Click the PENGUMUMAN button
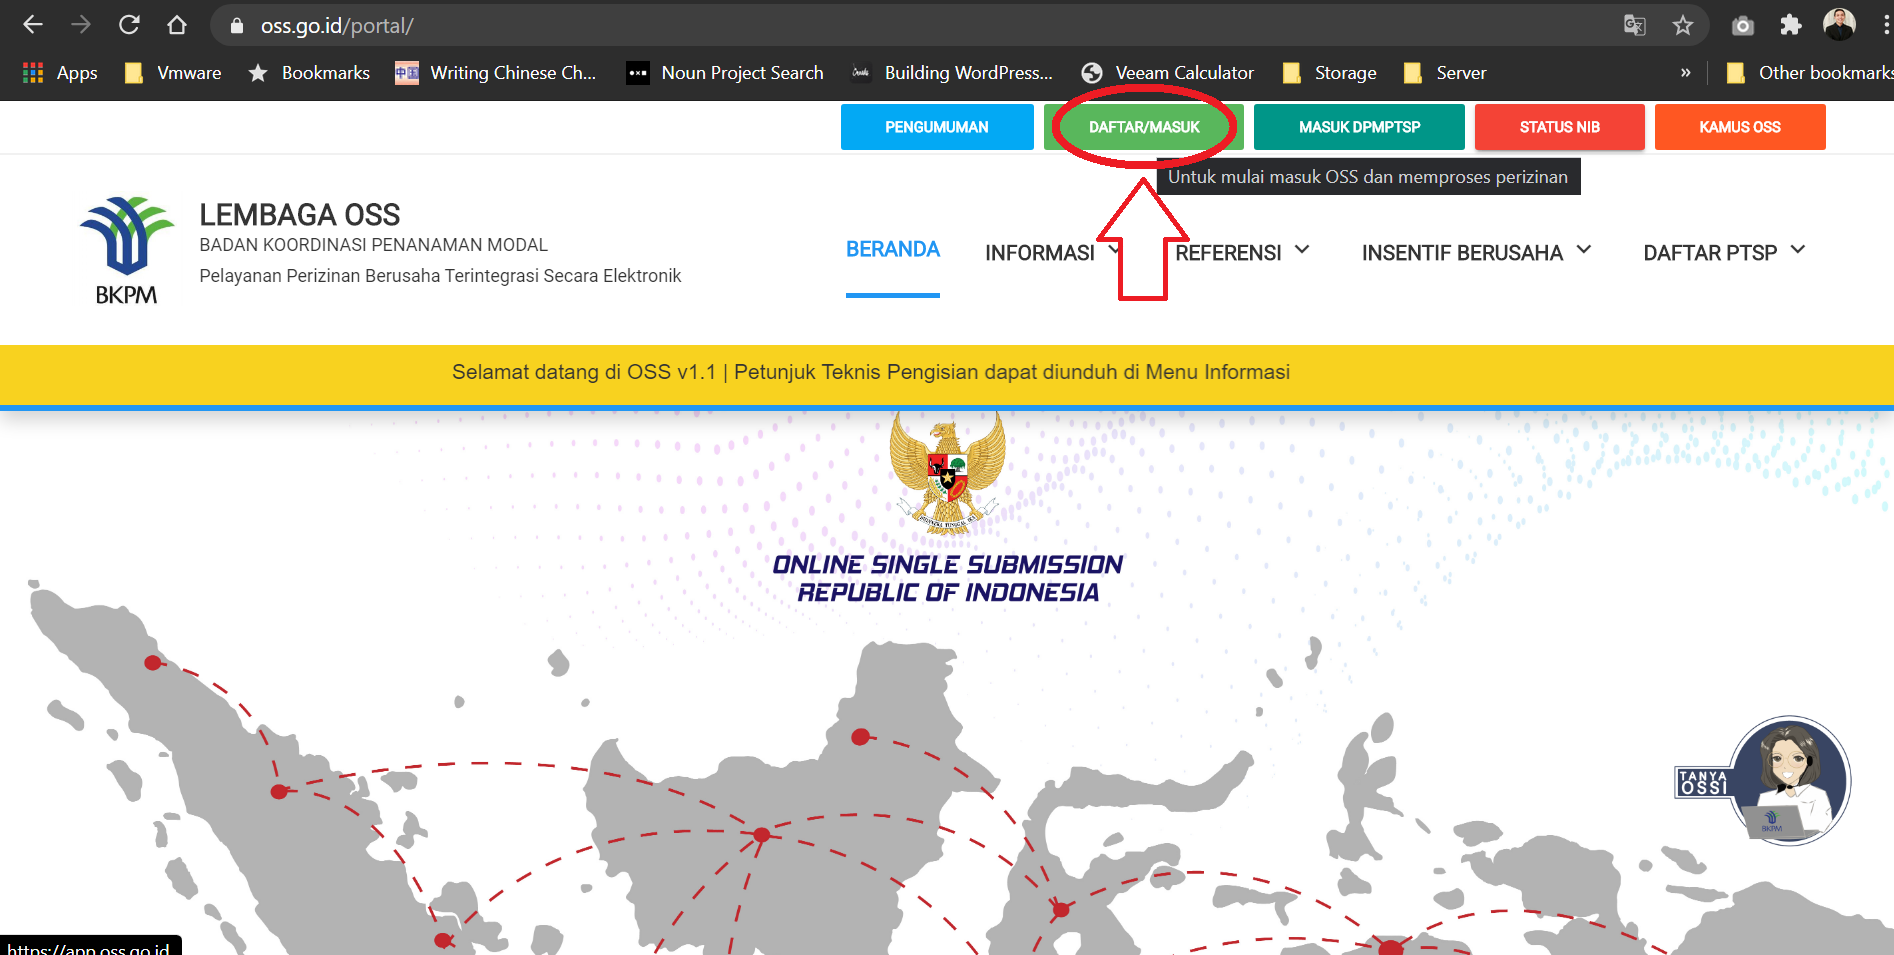 pos(937,127)
